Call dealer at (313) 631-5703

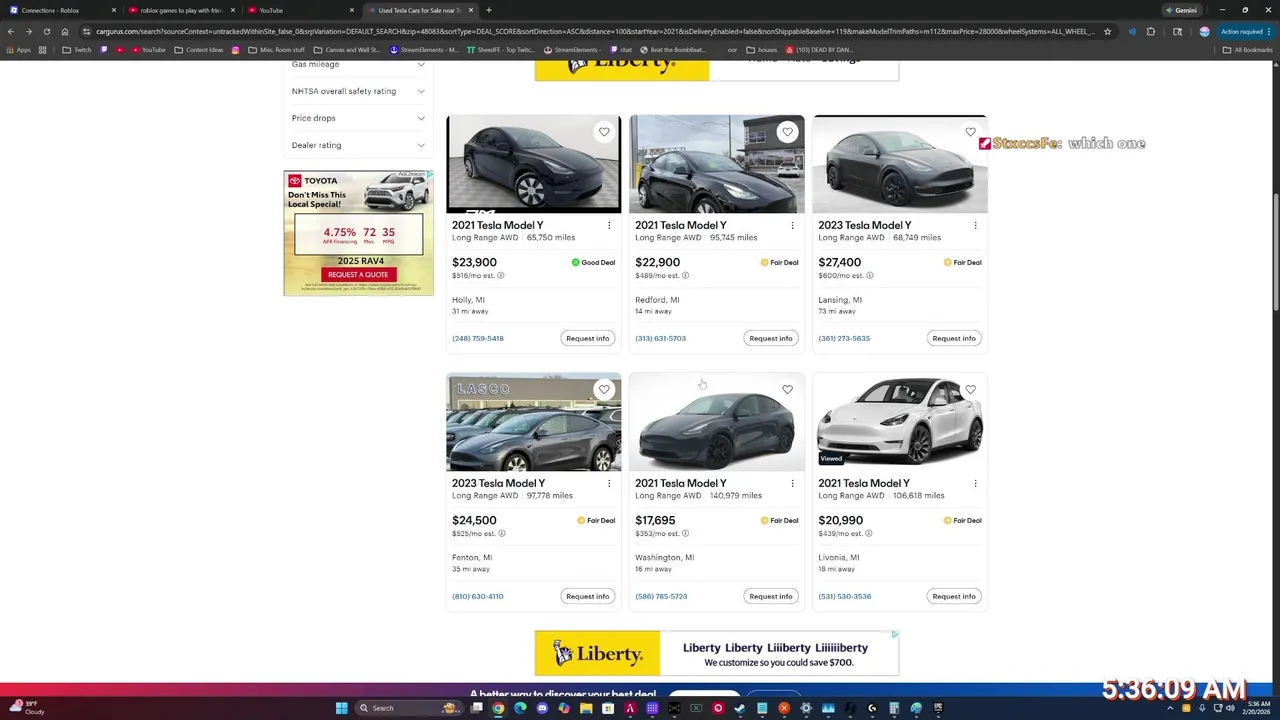click(x=660, y=338)
